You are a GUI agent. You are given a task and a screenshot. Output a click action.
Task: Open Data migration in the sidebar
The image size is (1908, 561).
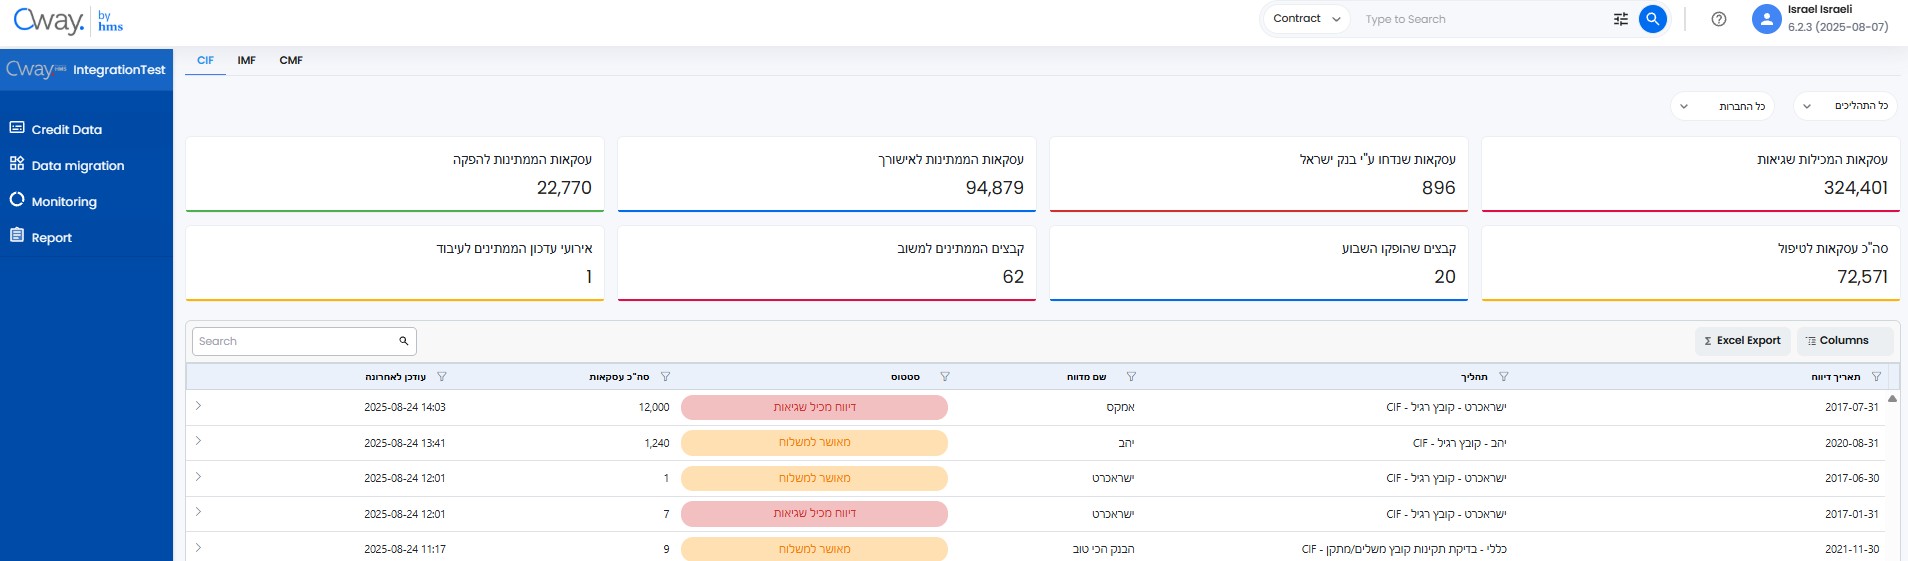coord(77,165)
